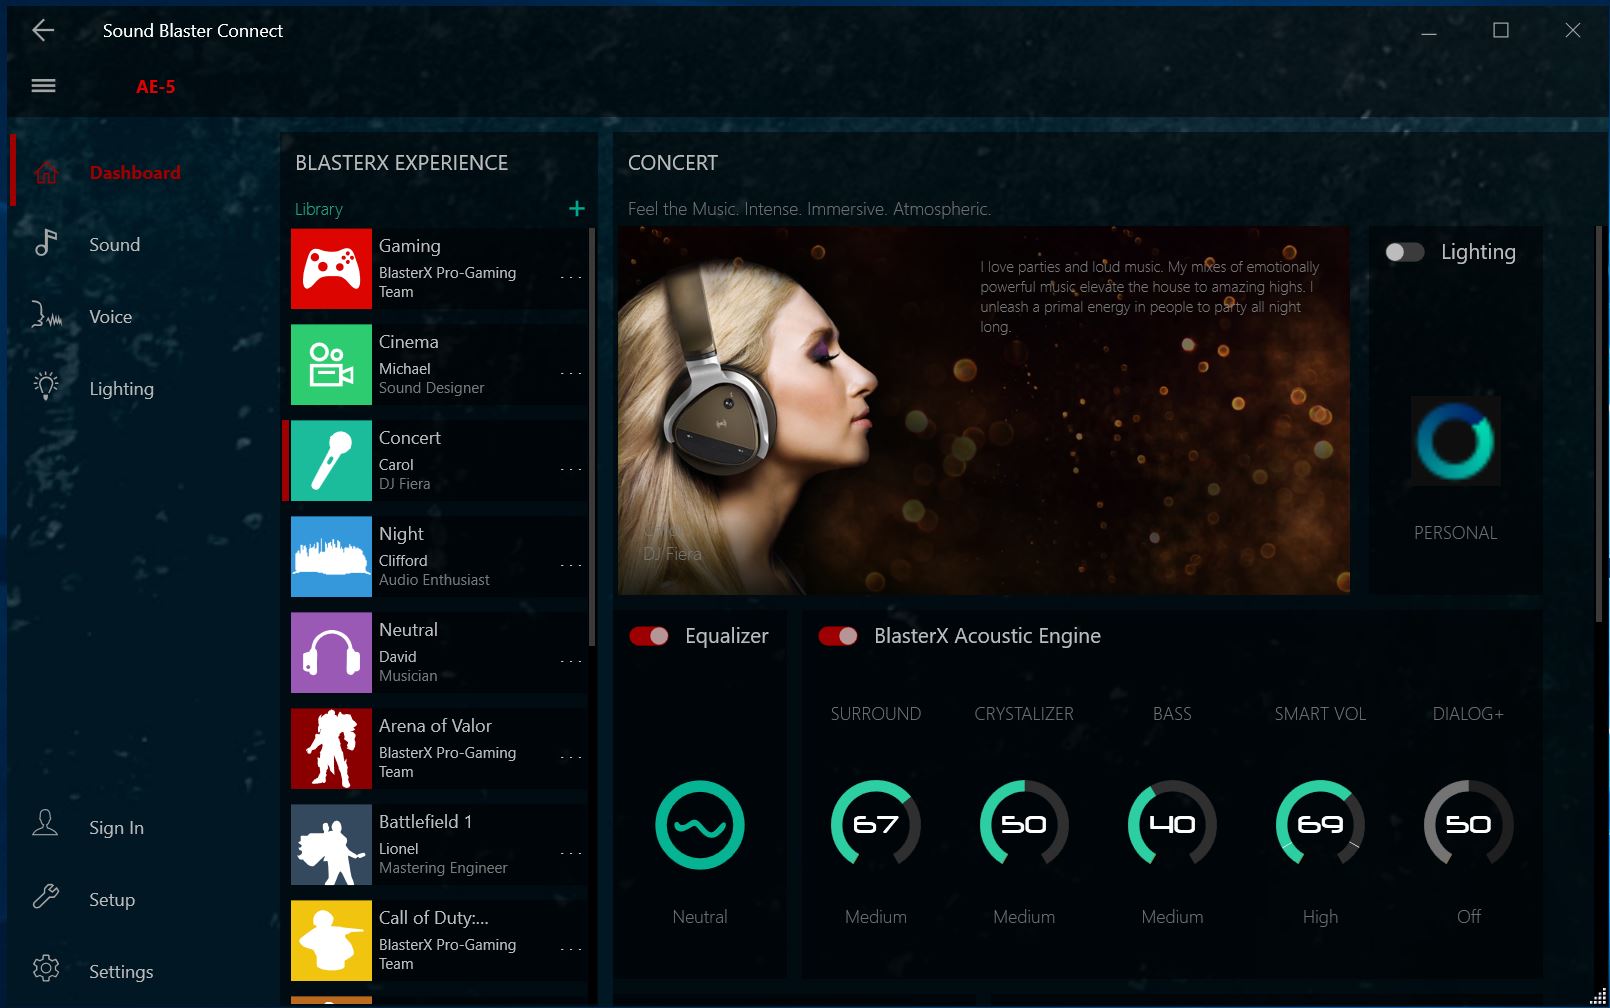This screenshot has width=1610, height=1008.
Task: Click the Personal lighting ring icon
Action: point(1455,441)
